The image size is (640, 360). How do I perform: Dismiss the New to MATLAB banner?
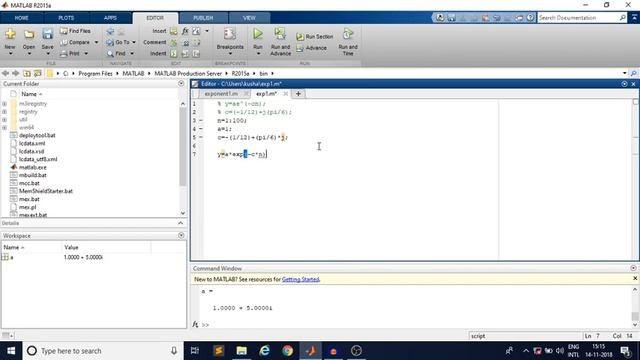635,278
